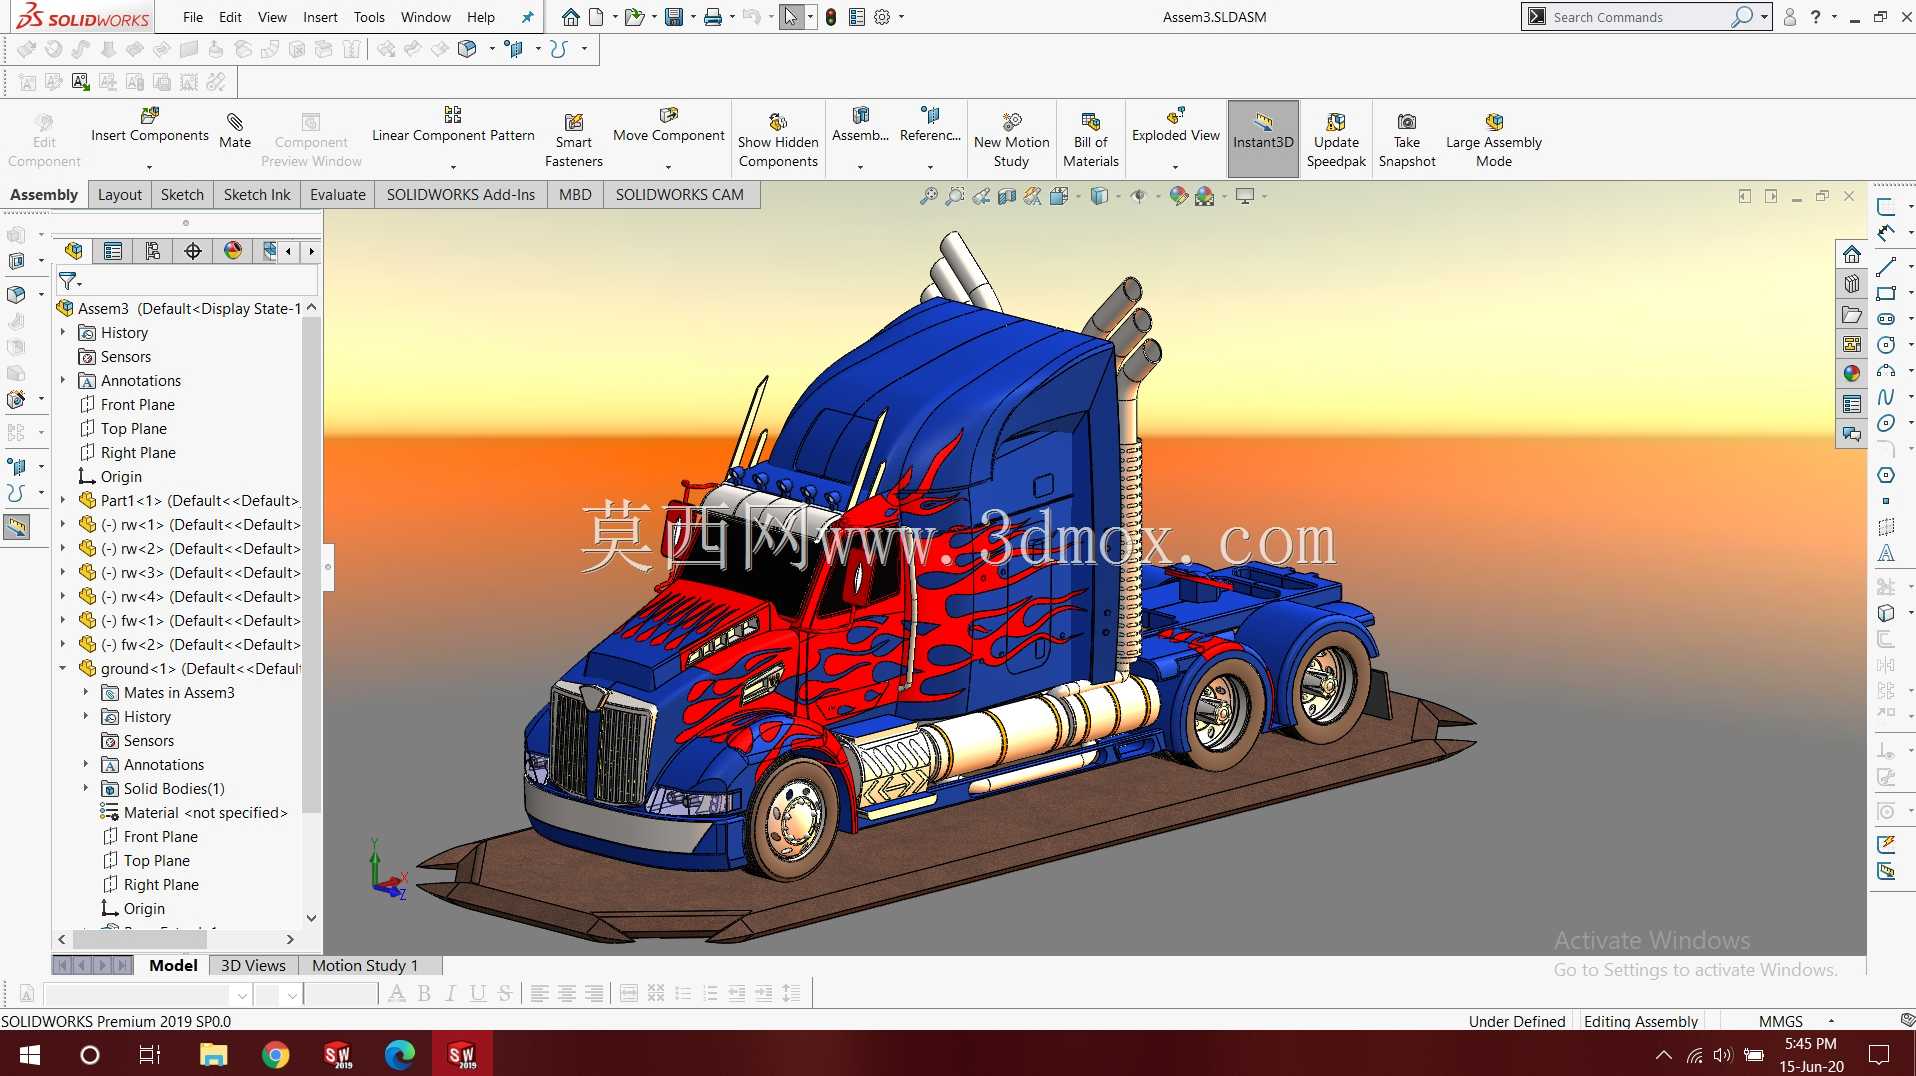Expand the rw<1> component

pyautogui.click(x=63, y=524)
